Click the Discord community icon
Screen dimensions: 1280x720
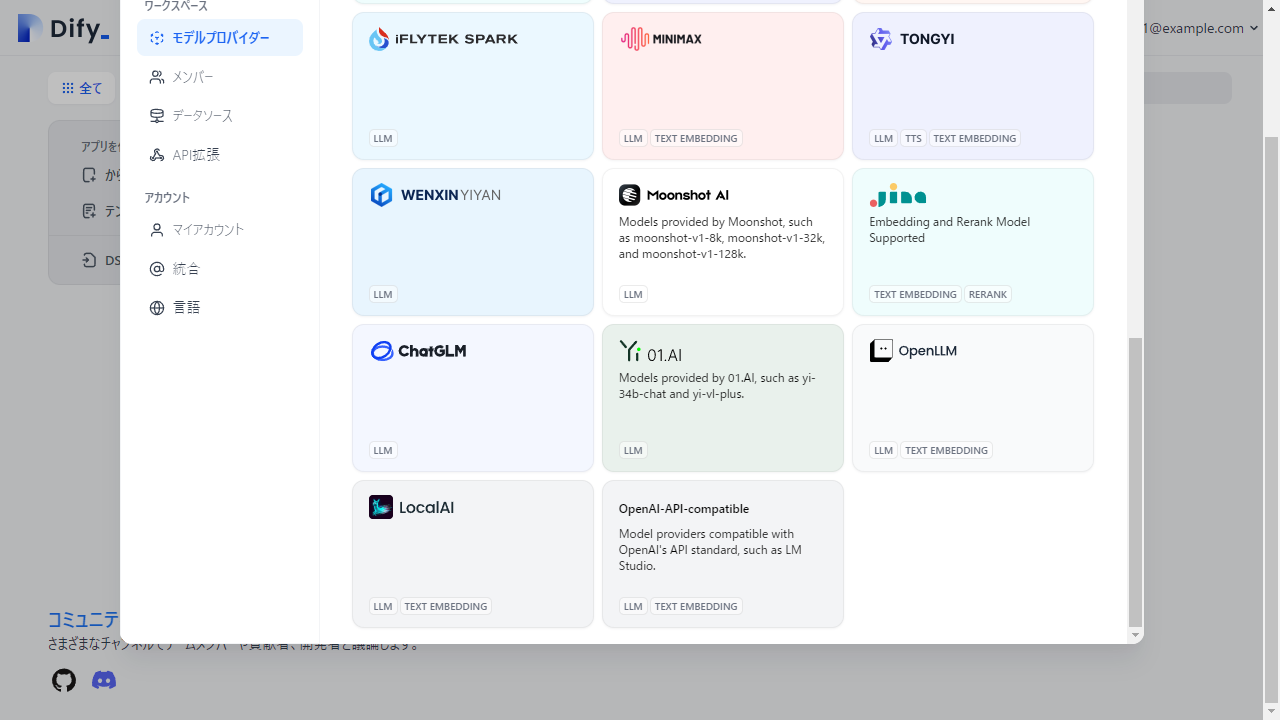[103, 680]
